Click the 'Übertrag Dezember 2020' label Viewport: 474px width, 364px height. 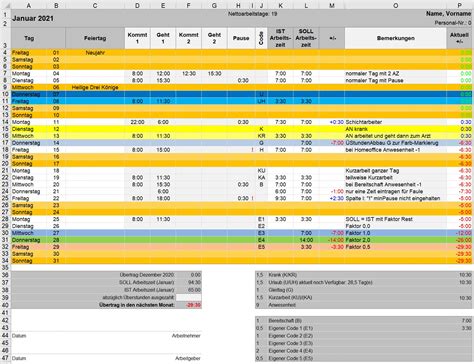click(147, 275)
